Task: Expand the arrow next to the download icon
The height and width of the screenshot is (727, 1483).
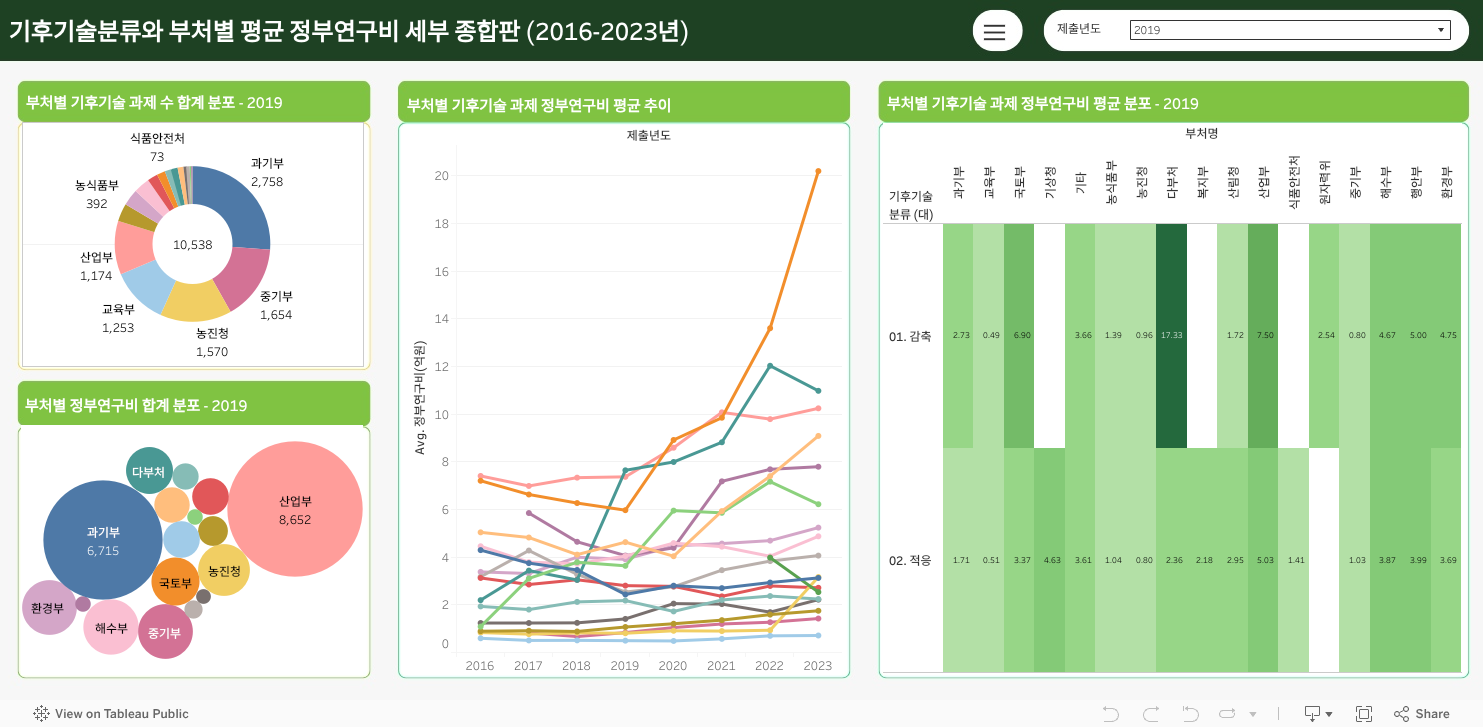Action: click(1331, 713)
